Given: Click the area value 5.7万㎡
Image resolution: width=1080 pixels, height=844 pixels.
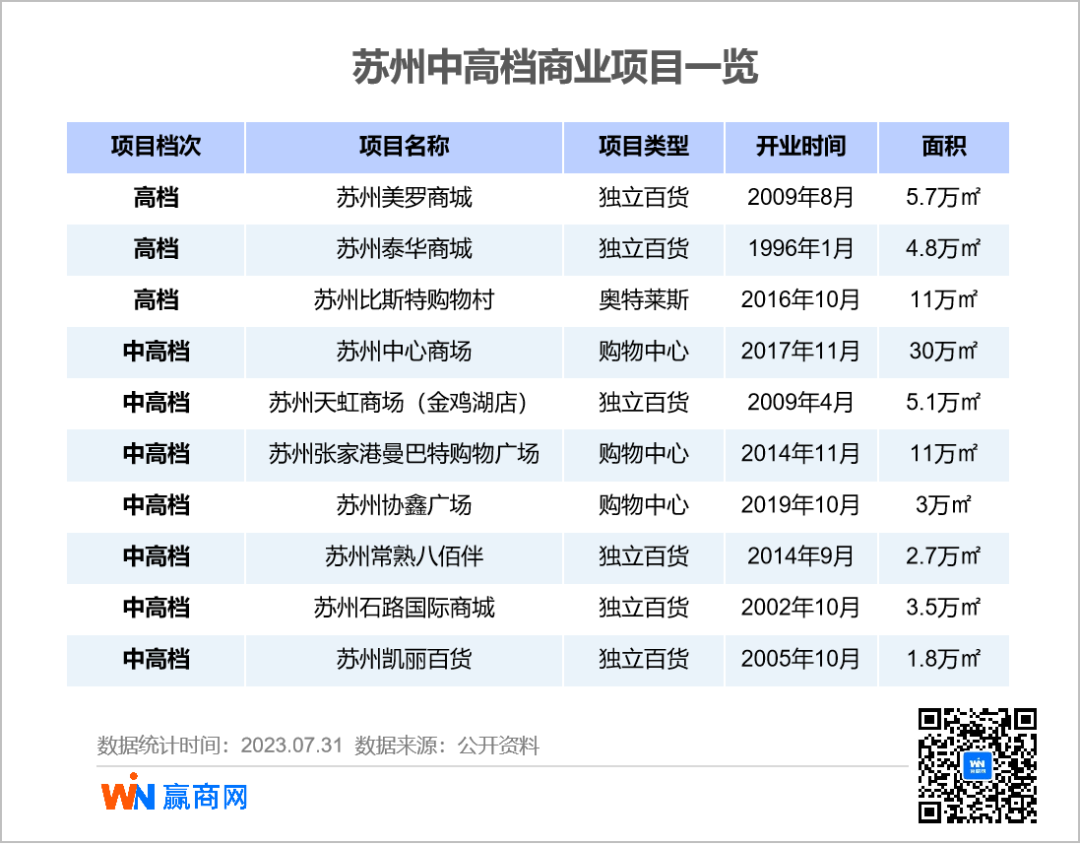Looking at the screenshot, I should point(943,198).
